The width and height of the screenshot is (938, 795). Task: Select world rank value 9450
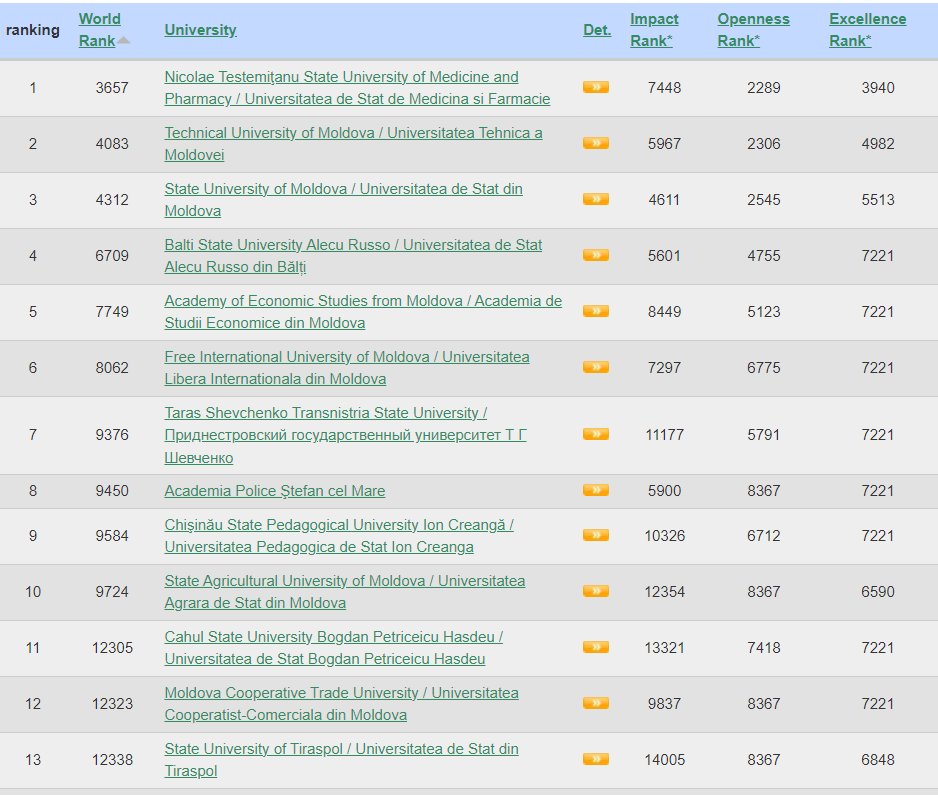tap(112, 491)
